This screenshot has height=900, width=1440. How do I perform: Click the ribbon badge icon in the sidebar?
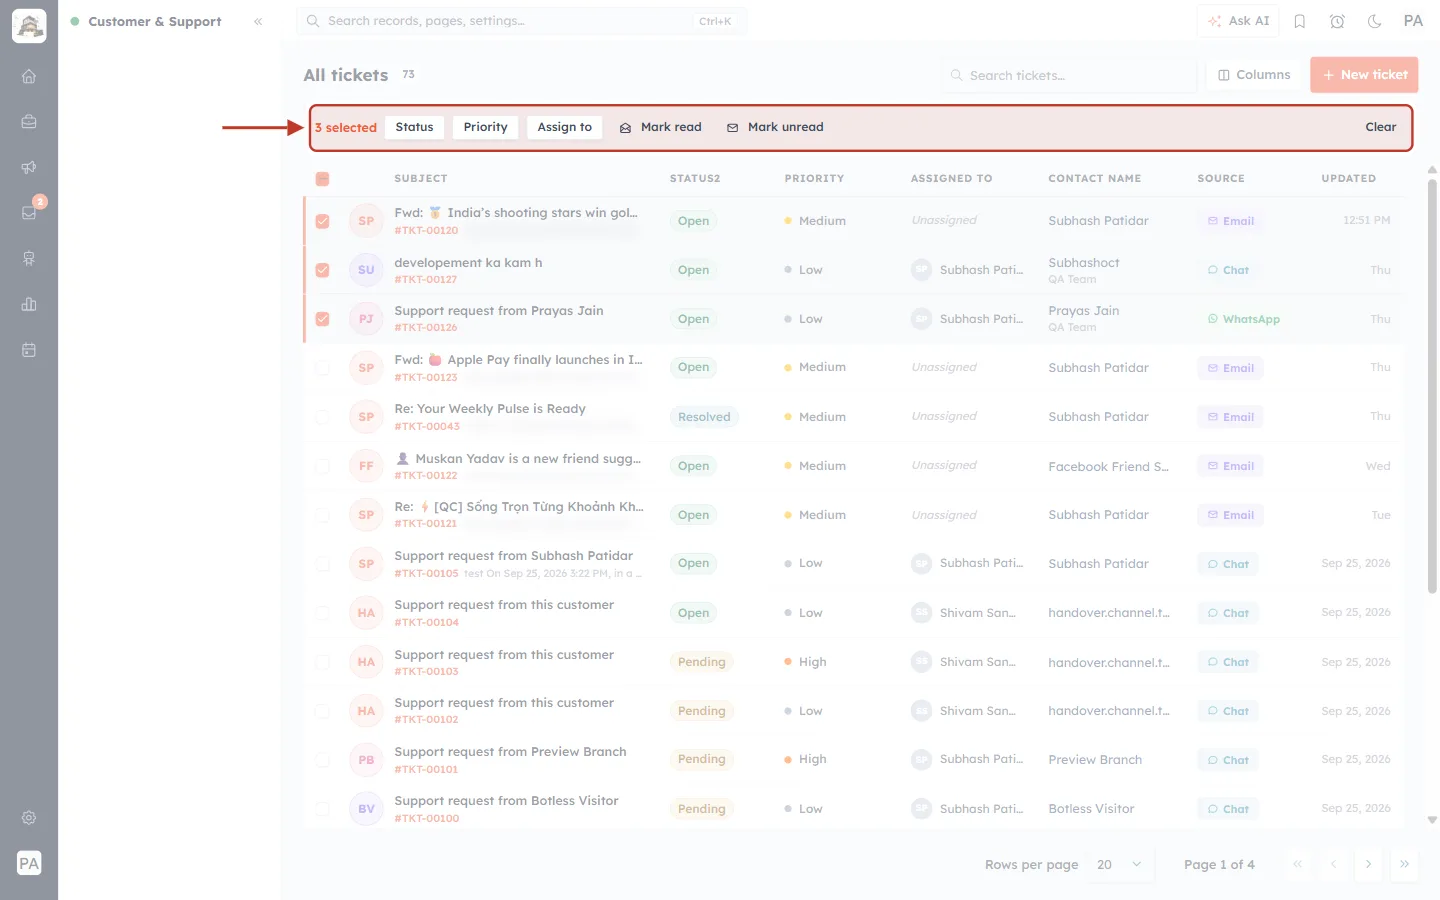[29, 258]
